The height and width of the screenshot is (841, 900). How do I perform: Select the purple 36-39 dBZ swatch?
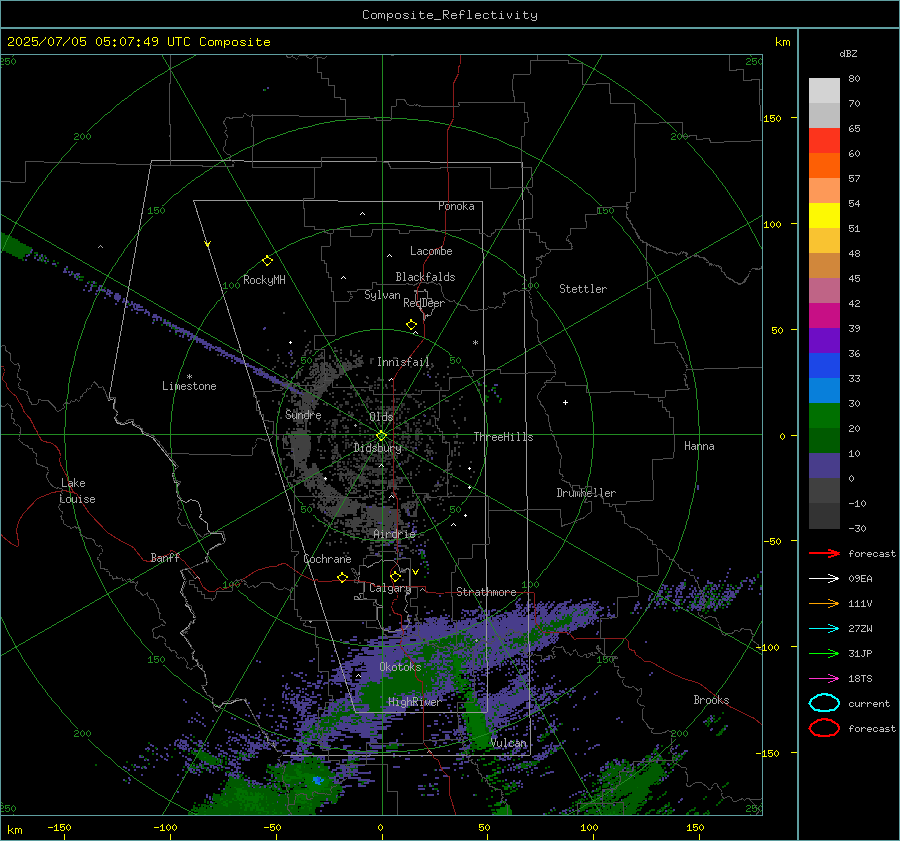pyautogui.click(x=824, y=341)
